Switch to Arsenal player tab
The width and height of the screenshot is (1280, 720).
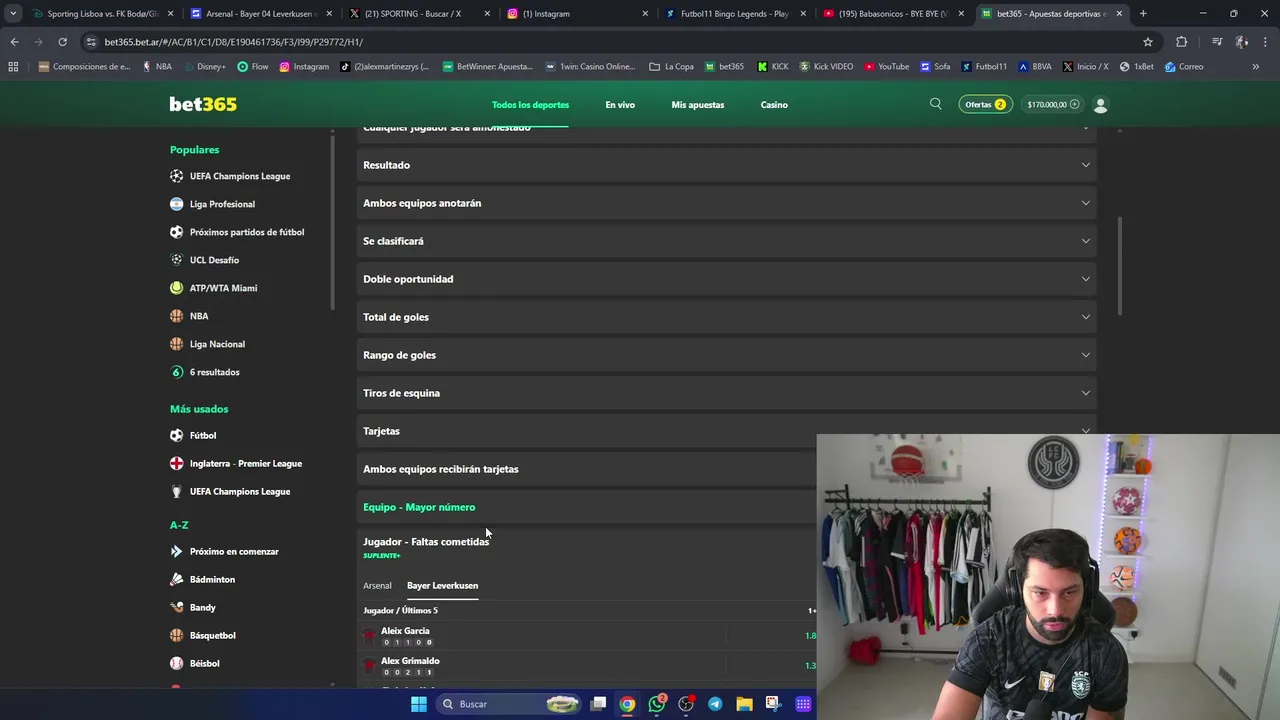click(x=377, y=586)
